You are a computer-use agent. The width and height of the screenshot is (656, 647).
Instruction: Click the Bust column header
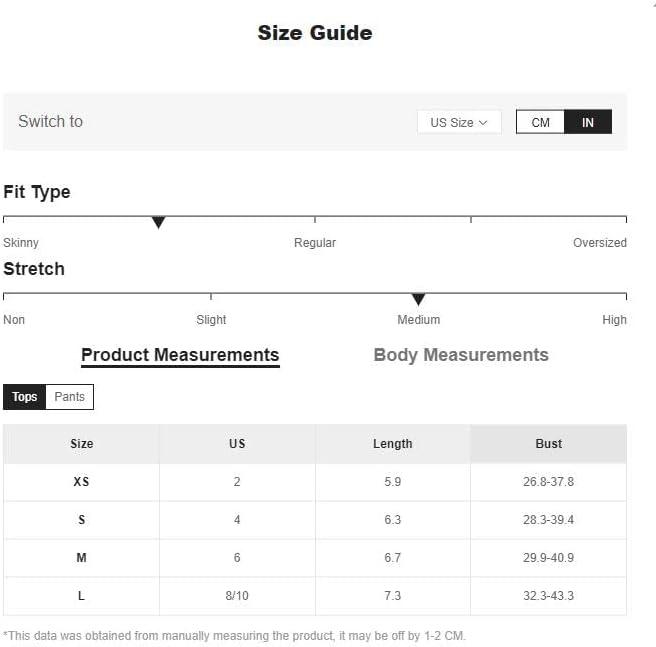click(x=548, y=444)
